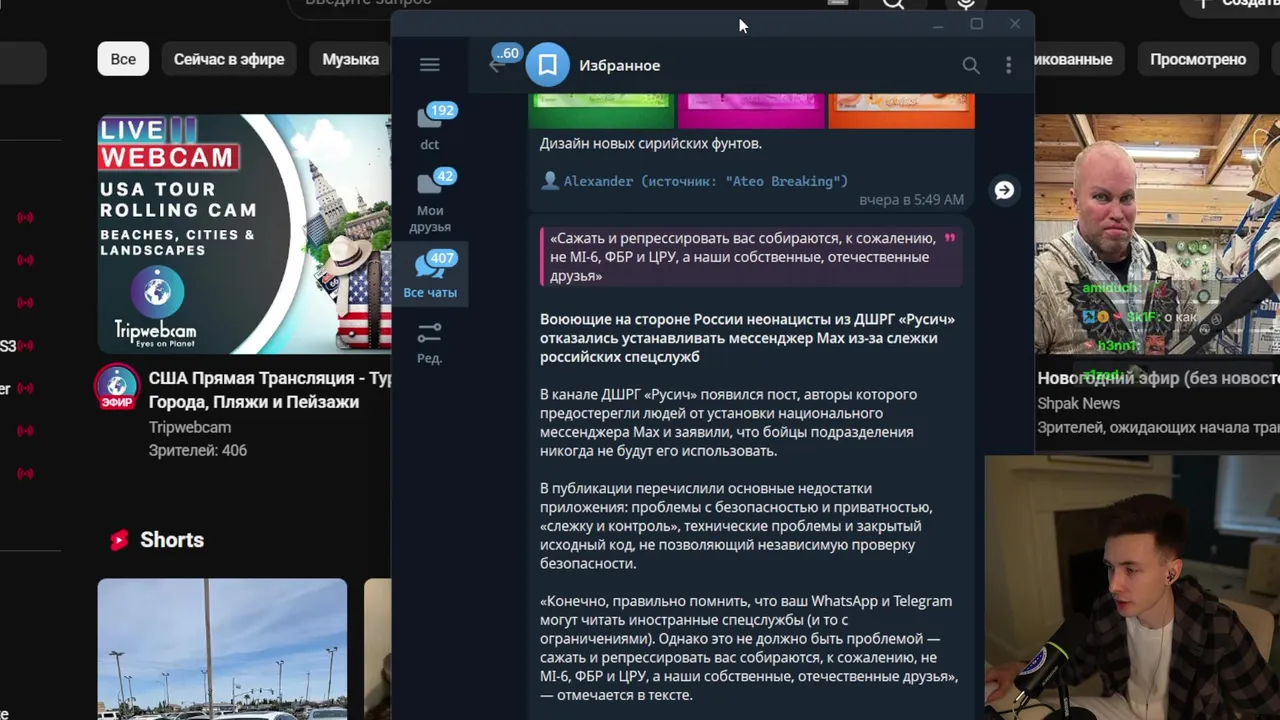Open the Shpak News channel link
The image size is (1280, 720).
tap(1078, 403)
